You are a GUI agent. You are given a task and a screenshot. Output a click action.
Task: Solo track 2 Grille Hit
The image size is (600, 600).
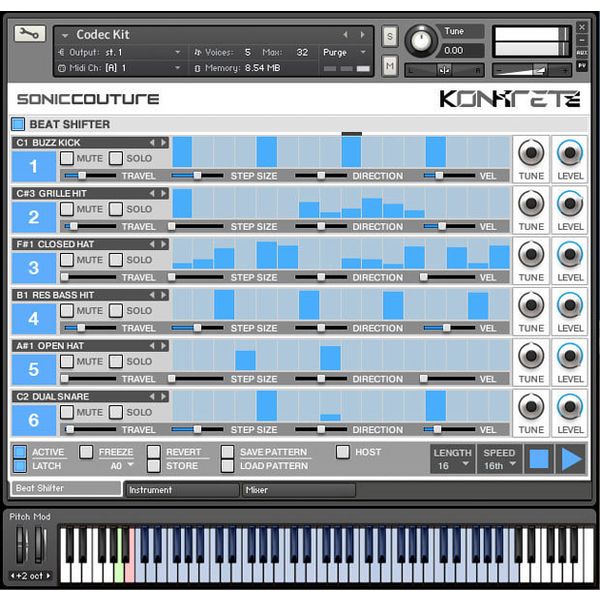coord(116,209)
